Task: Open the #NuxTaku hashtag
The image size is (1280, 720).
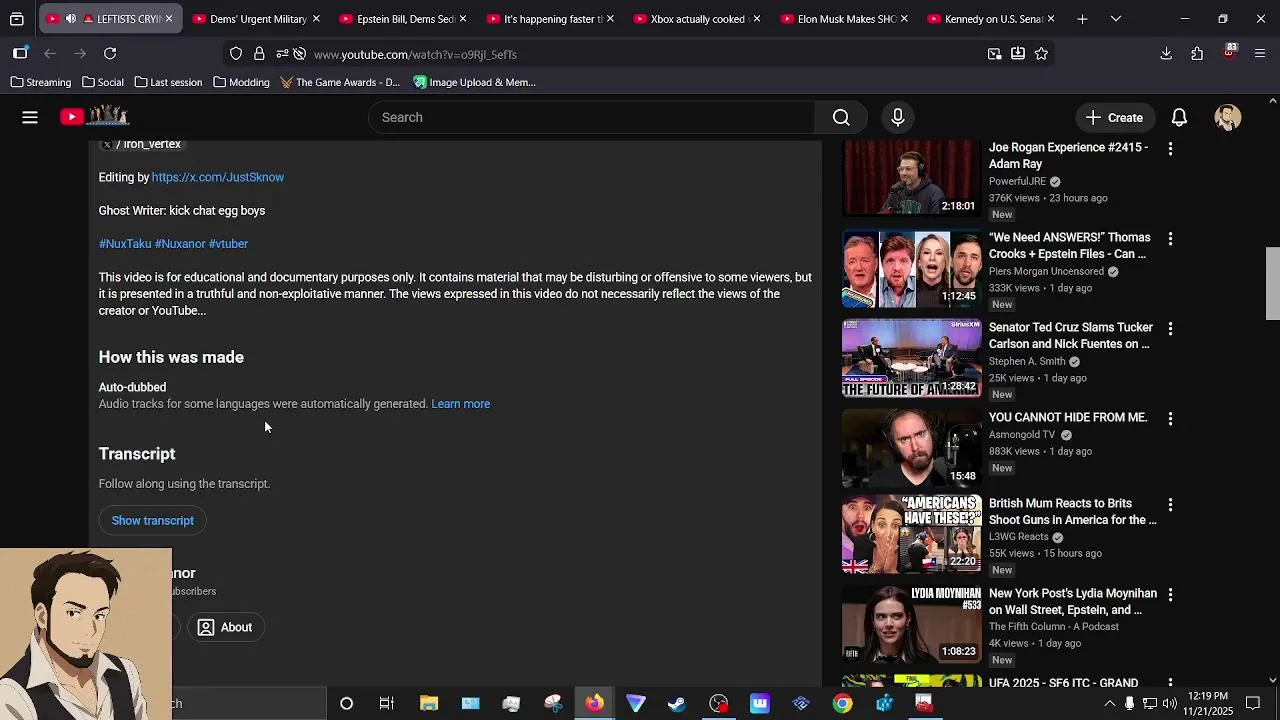Action: tap(125, 244)
